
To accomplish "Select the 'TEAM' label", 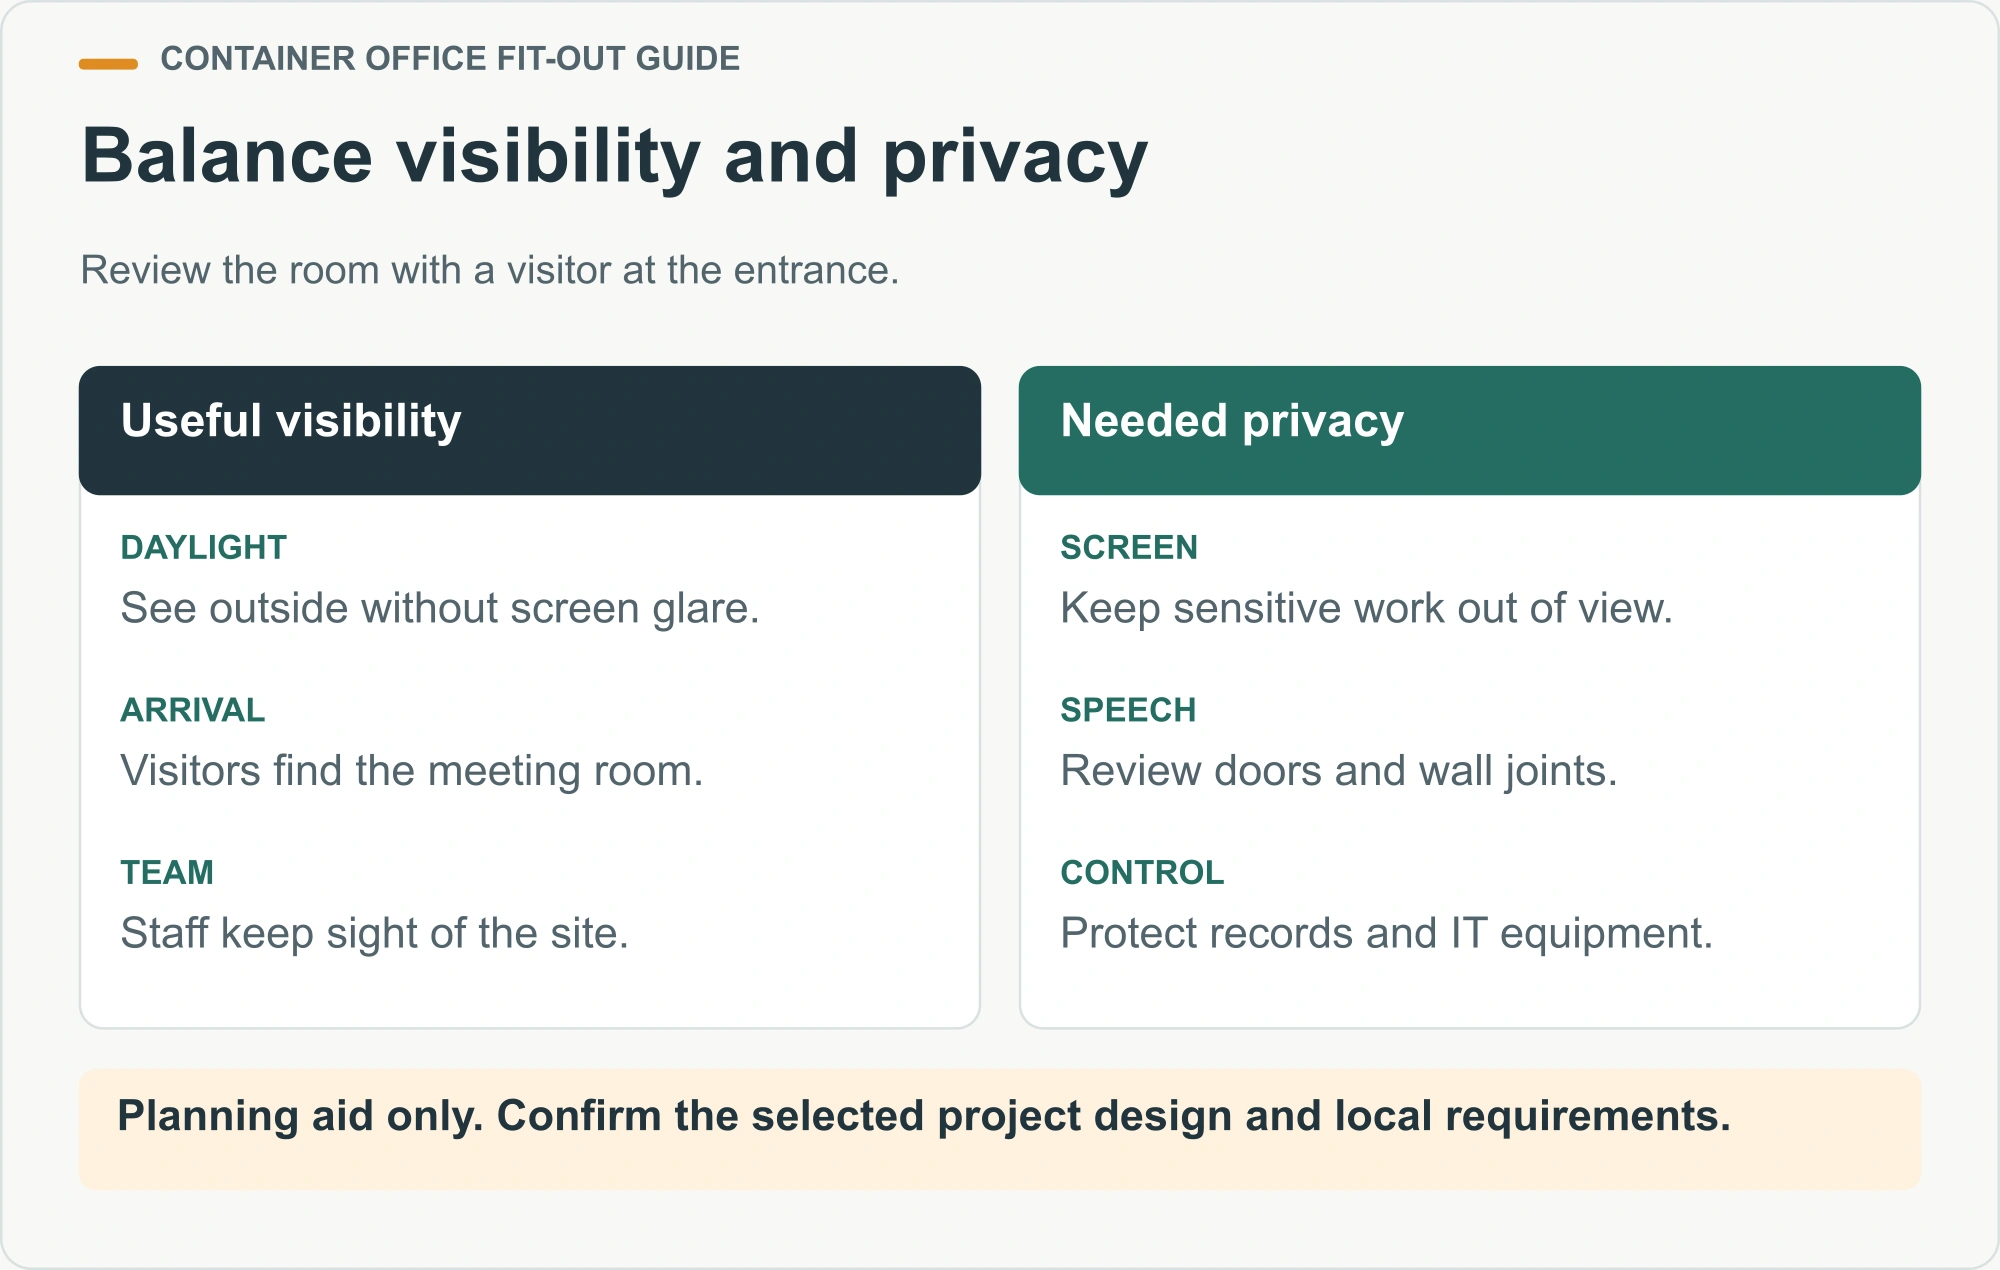I will pyautogui.click(x=167, y=872).
